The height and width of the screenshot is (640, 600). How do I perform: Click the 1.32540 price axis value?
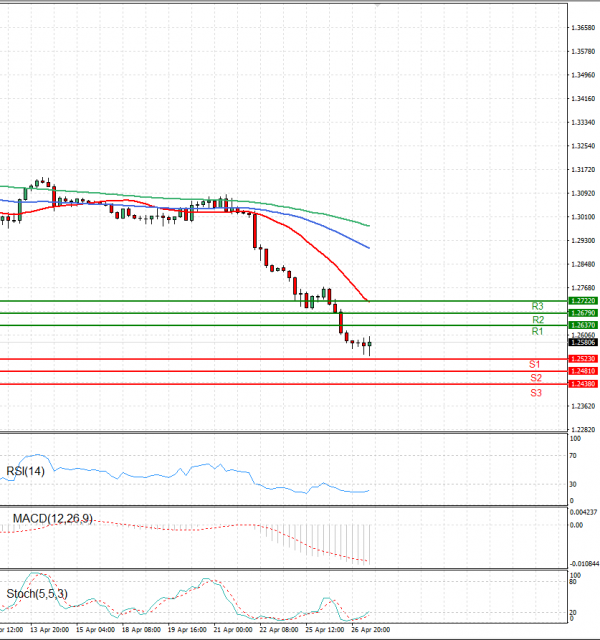583,146
